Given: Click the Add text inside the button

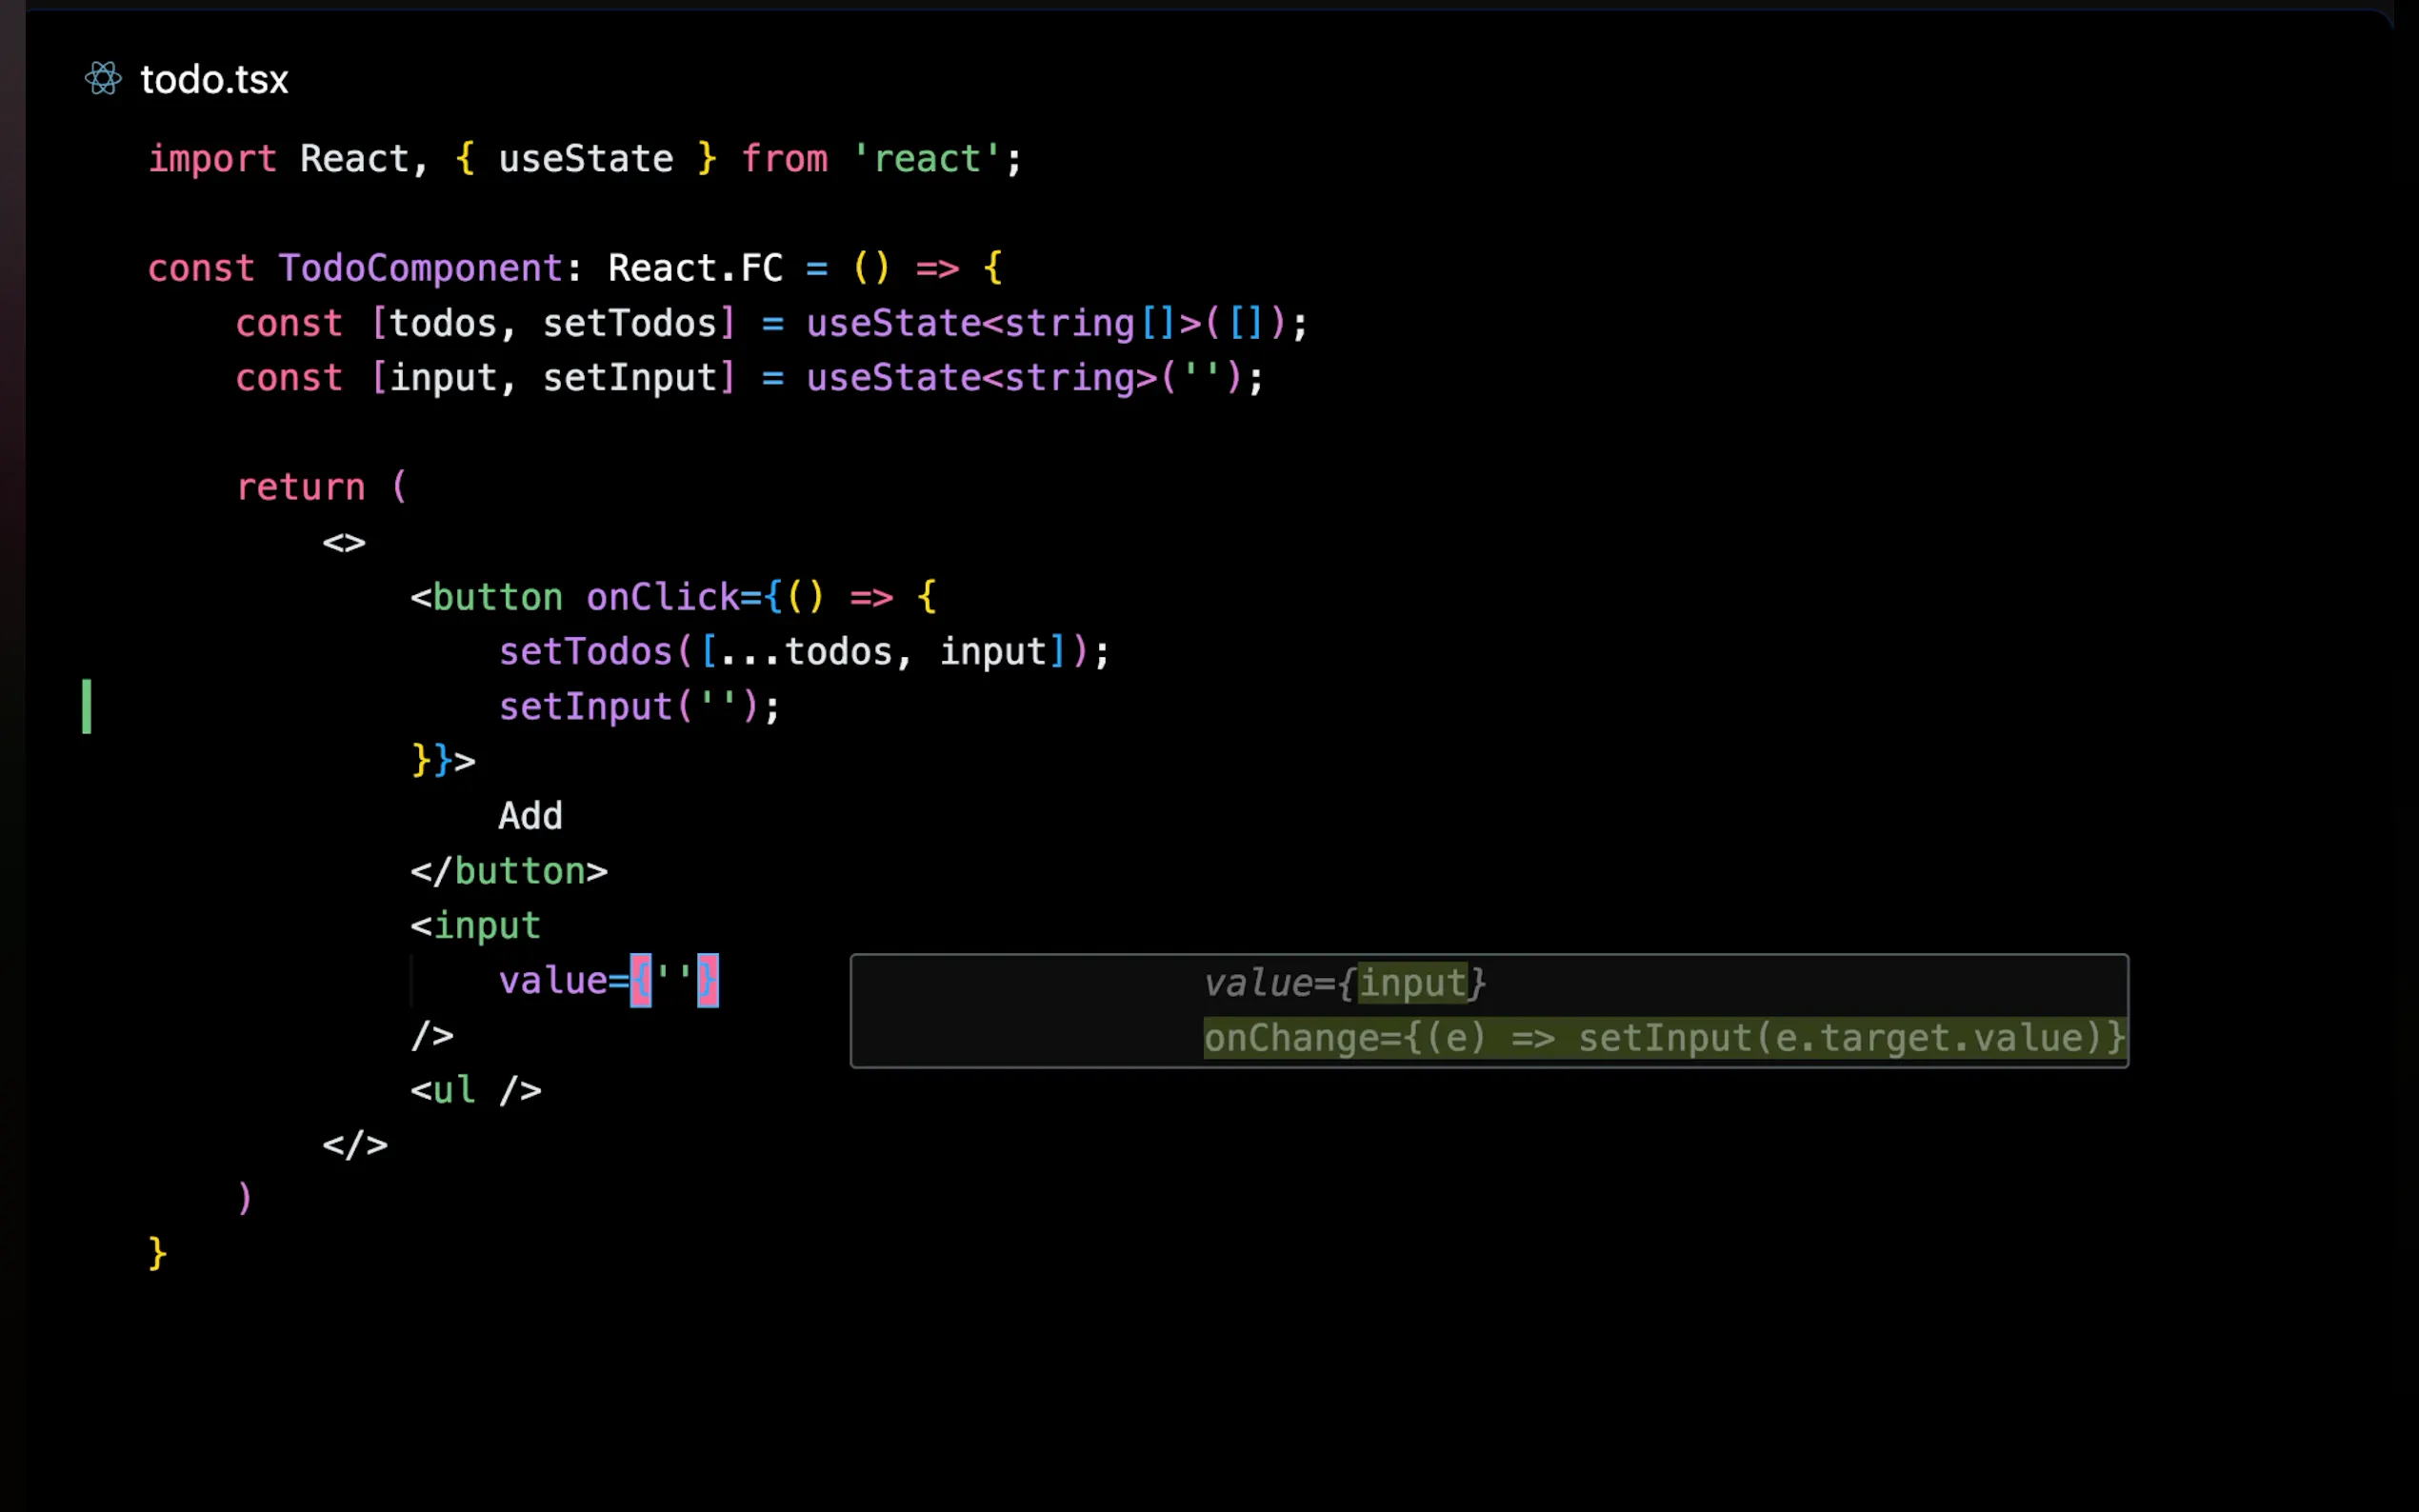Looking at the screenshot, I should coord(530,816).
